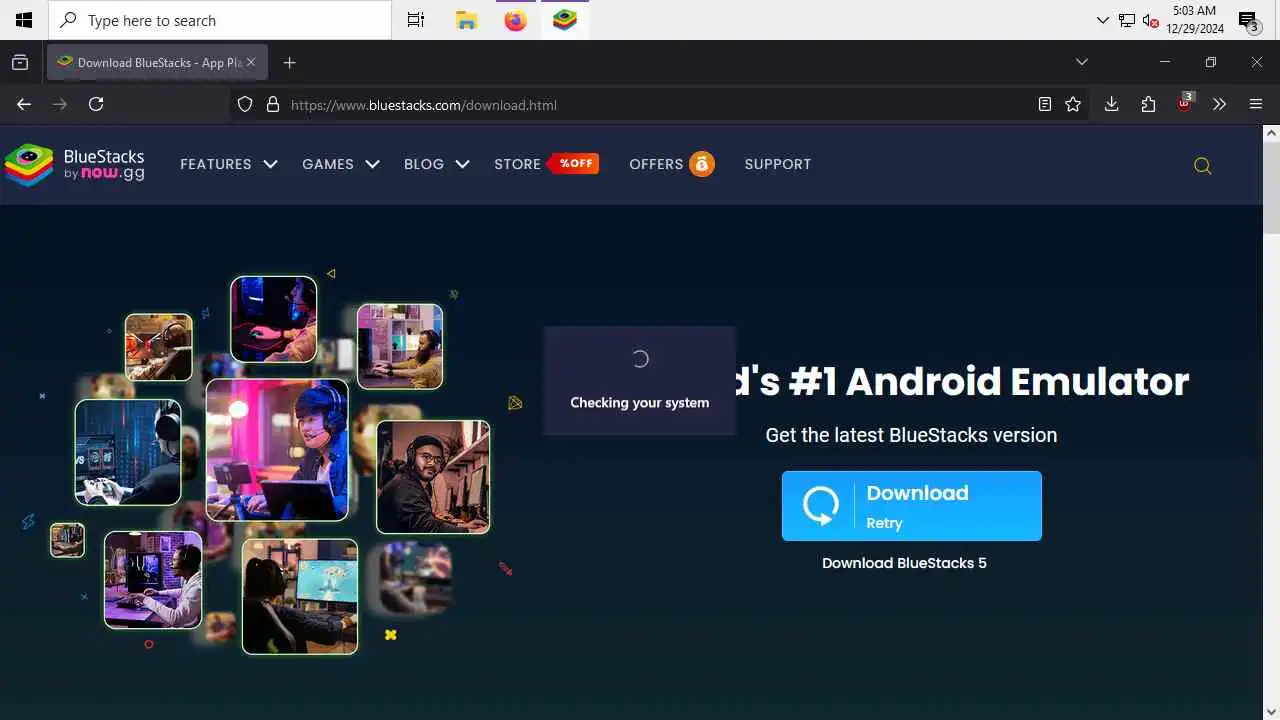1280x720 pixels.
Task: Open Firefox View icon left of the tab
Action: [x=20, y=62]
